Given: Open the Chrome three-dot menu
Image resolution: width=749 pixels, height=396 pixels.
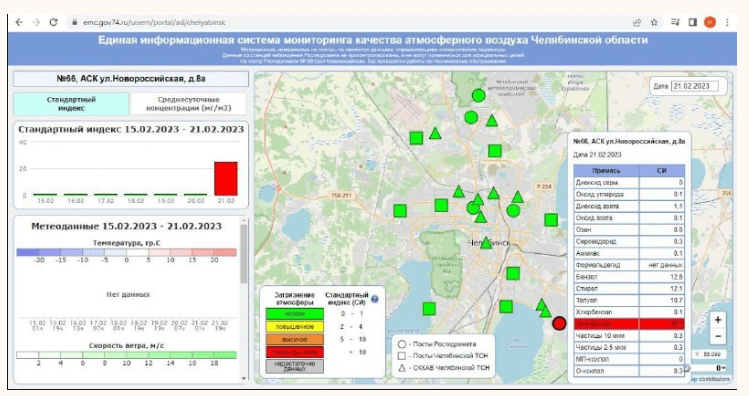Looking at the screenshot, I should [727, 22].
